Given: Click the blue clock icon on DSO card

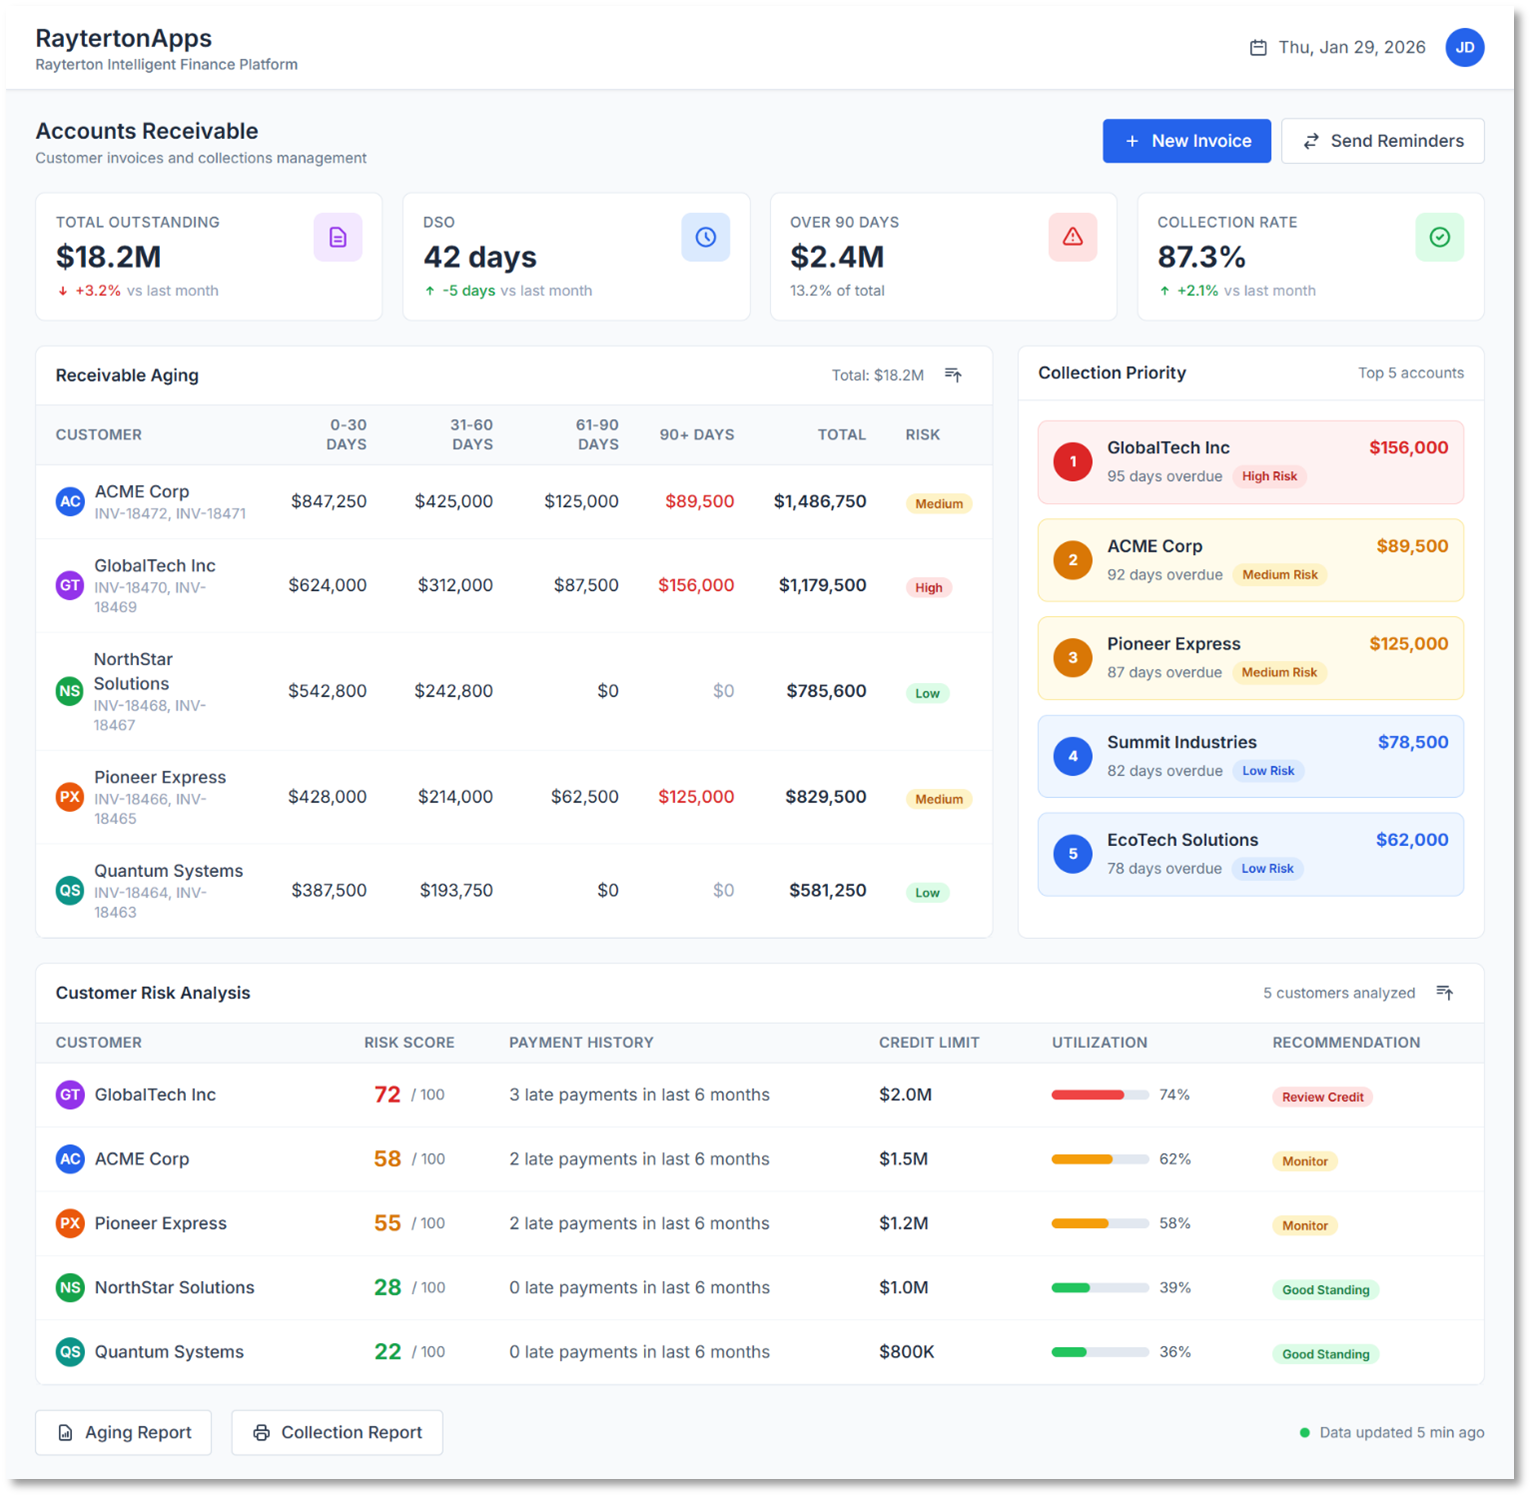Looking at the screenshot, I should tap(705, 238).
